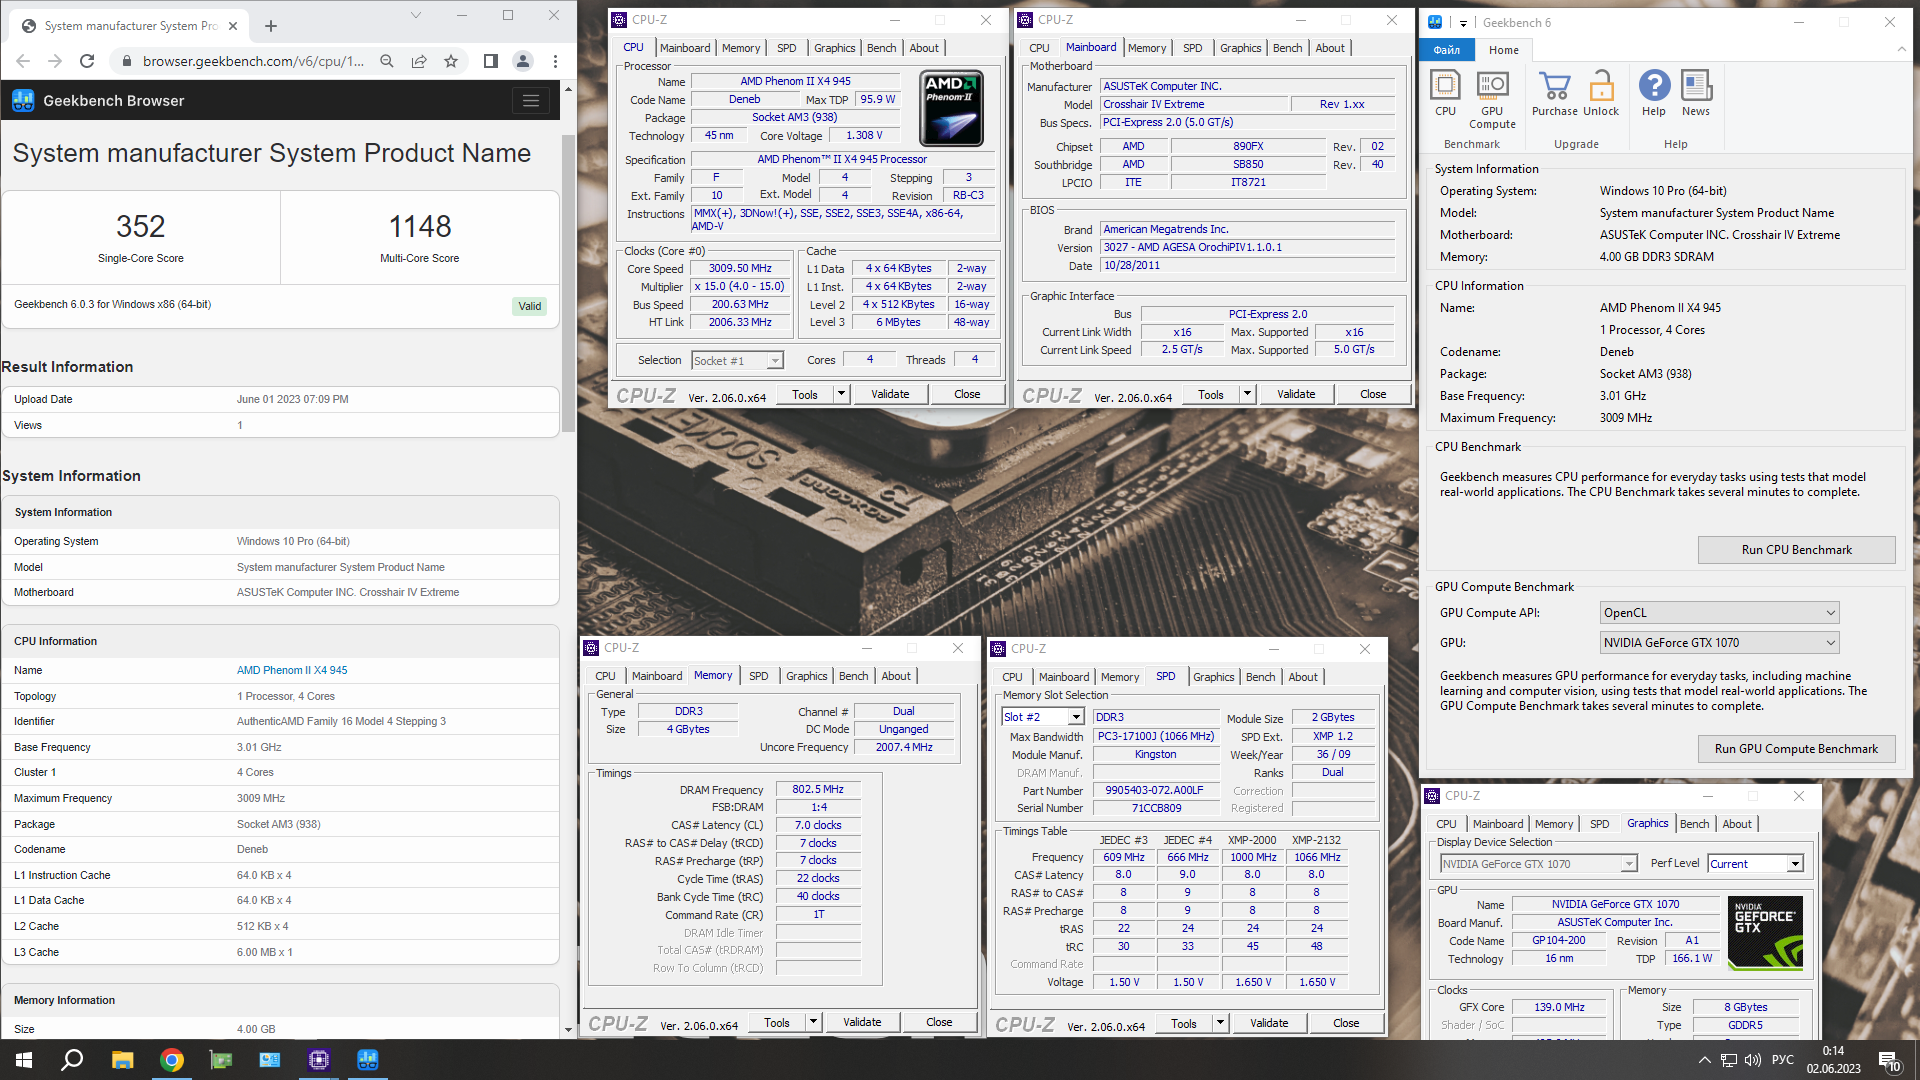Switch to Mainboard tab in top-left CPU-Z
The height and width of the screenshot is (1080, 1920).
coord(685,48)
